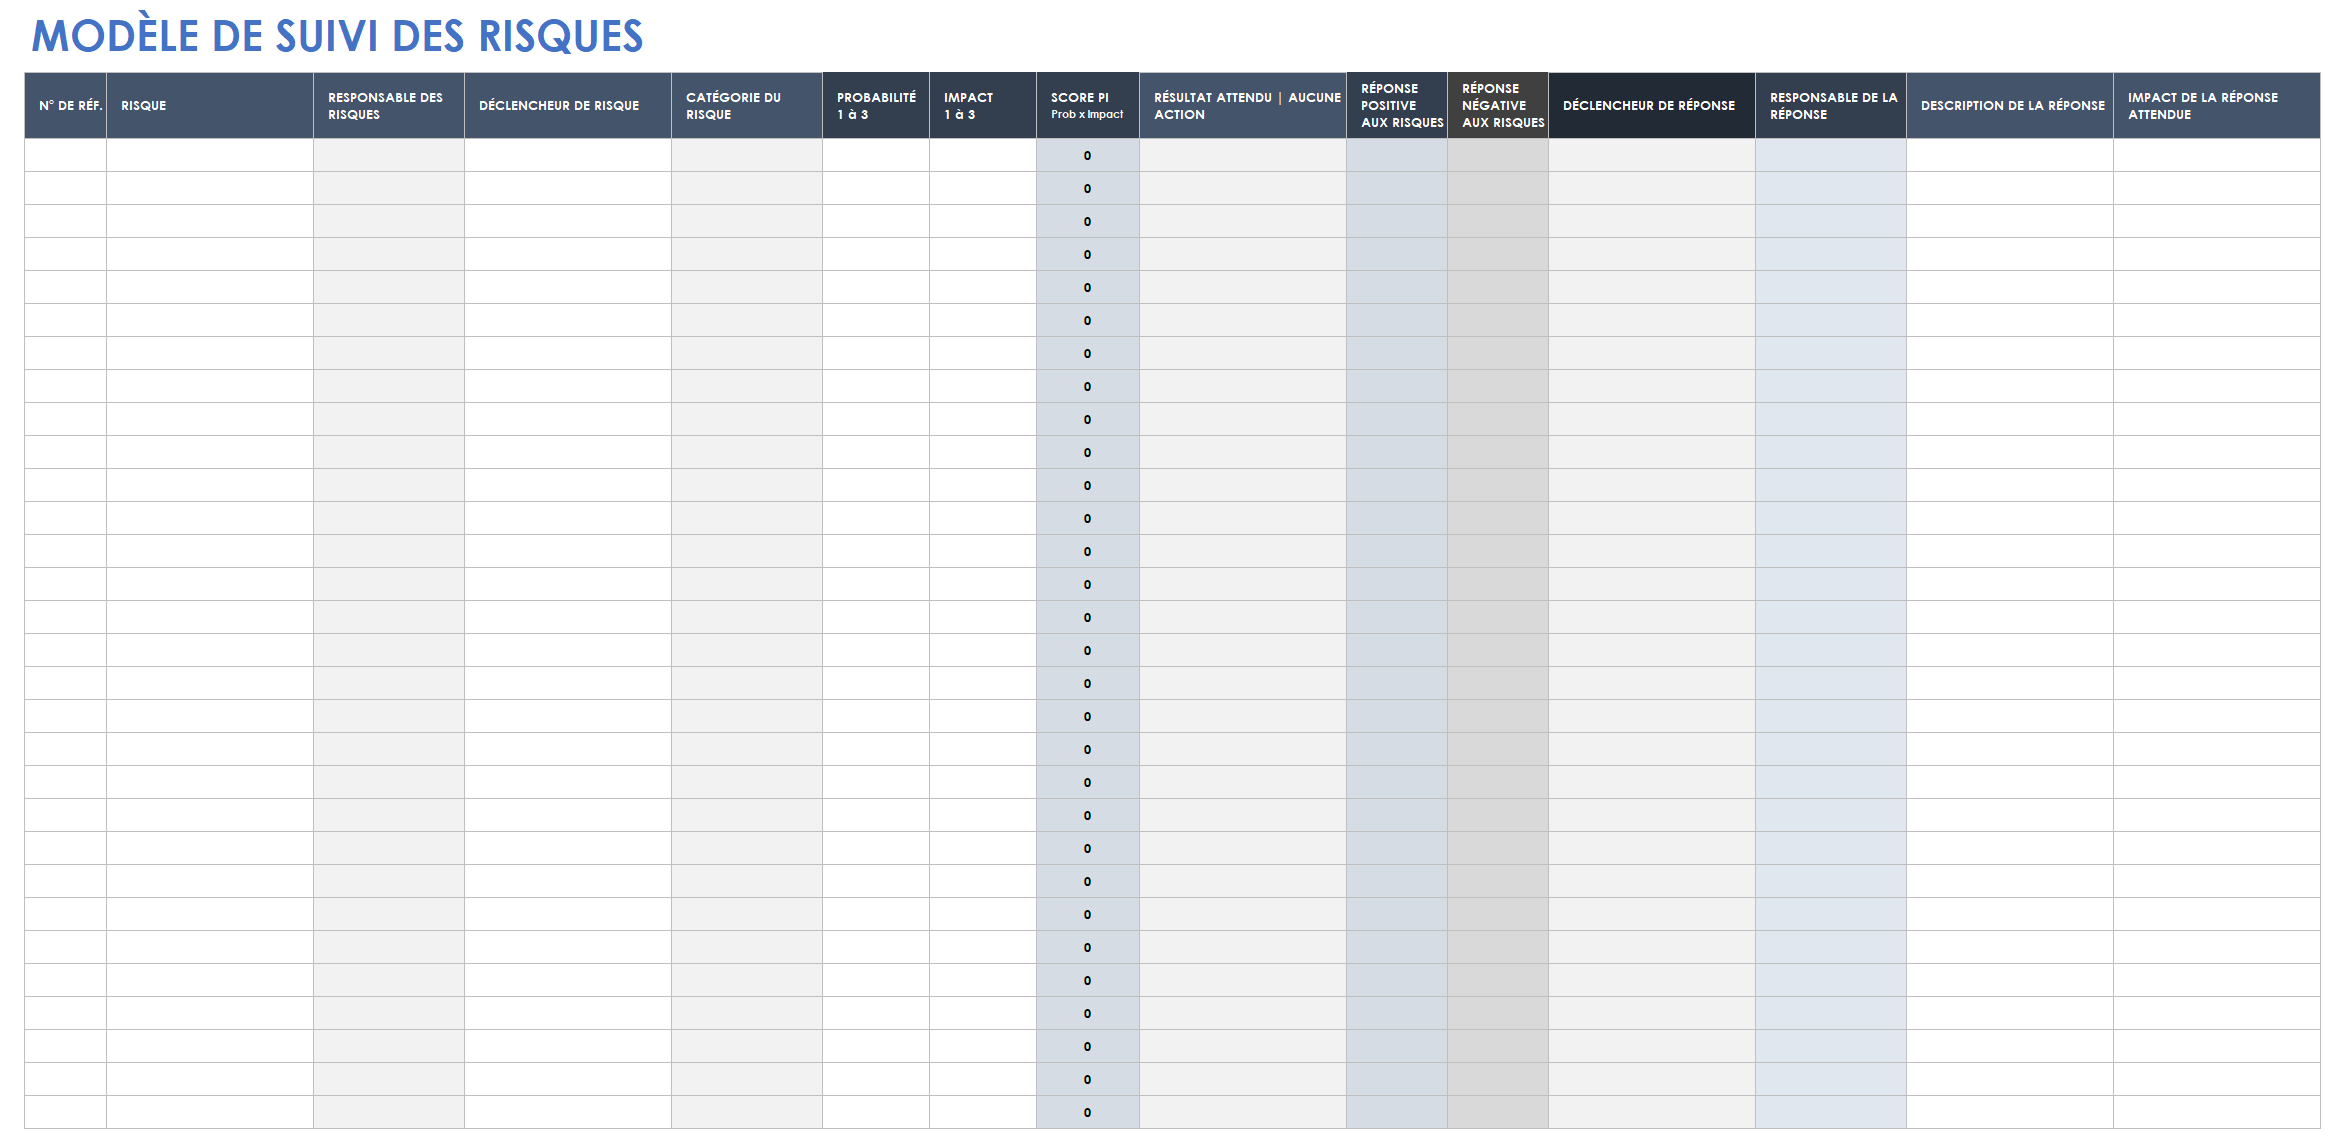Screen dimensions: 2345x1147
Task: Select the topmost 0 in Score PI column
Action: tap(1088, 155)
